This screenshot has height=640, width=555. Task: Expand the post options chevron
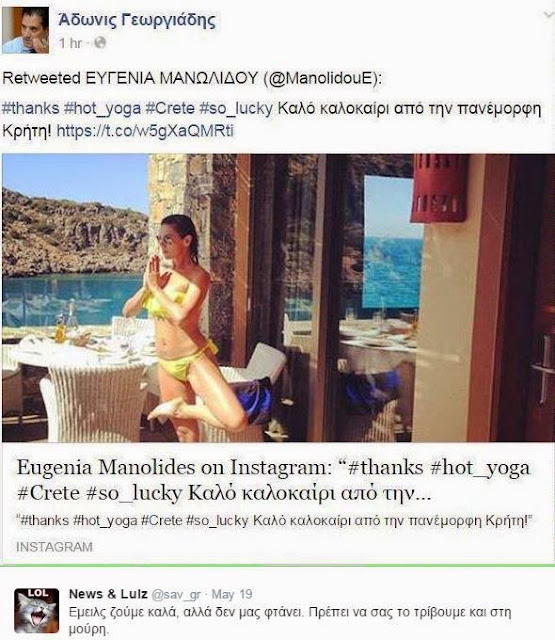(x=548, y=15)
